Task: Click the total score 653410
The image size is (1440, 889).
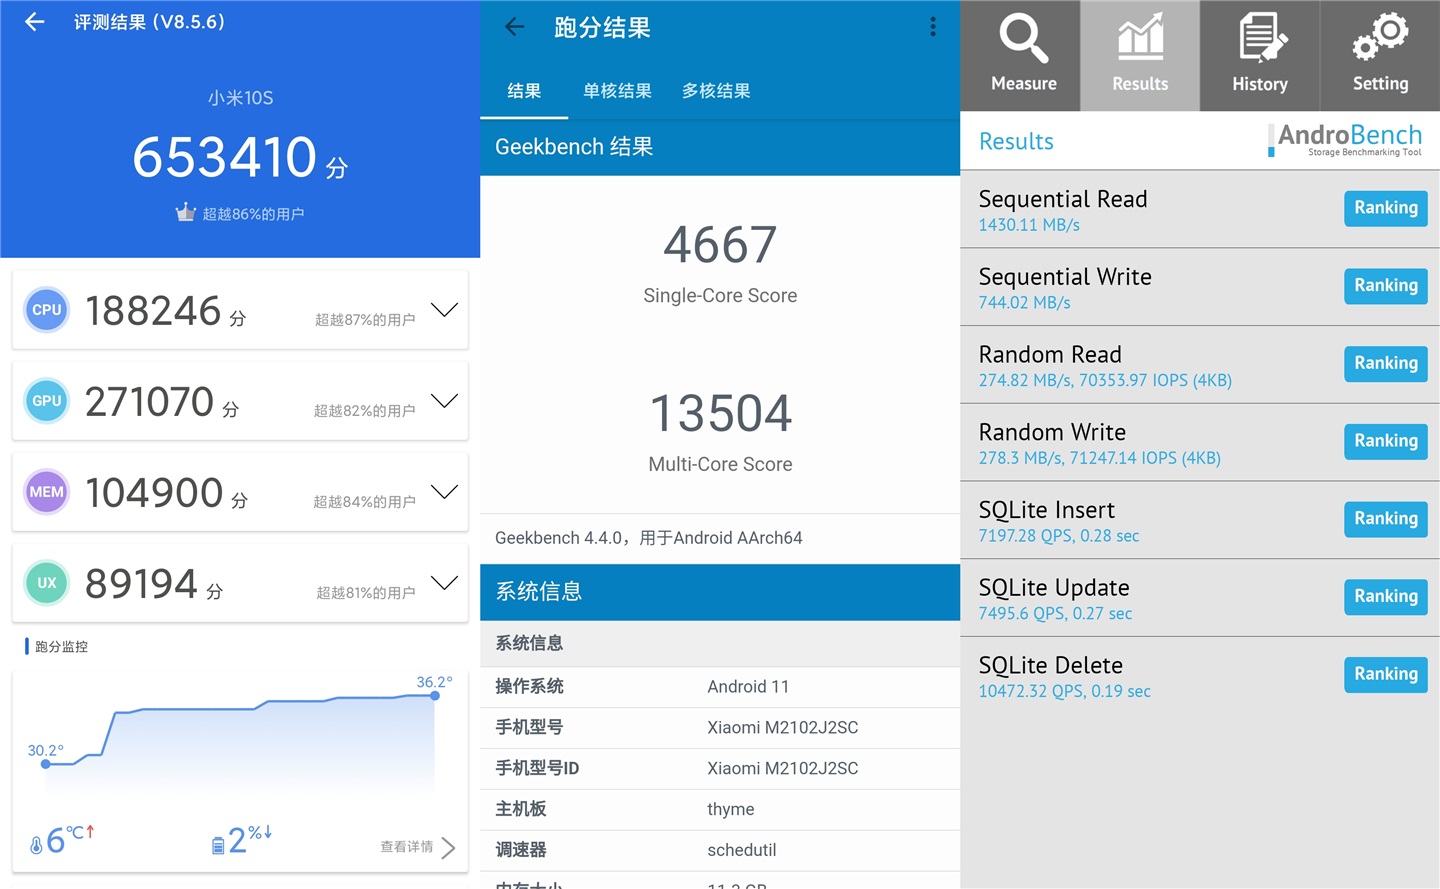Action: 227,158
